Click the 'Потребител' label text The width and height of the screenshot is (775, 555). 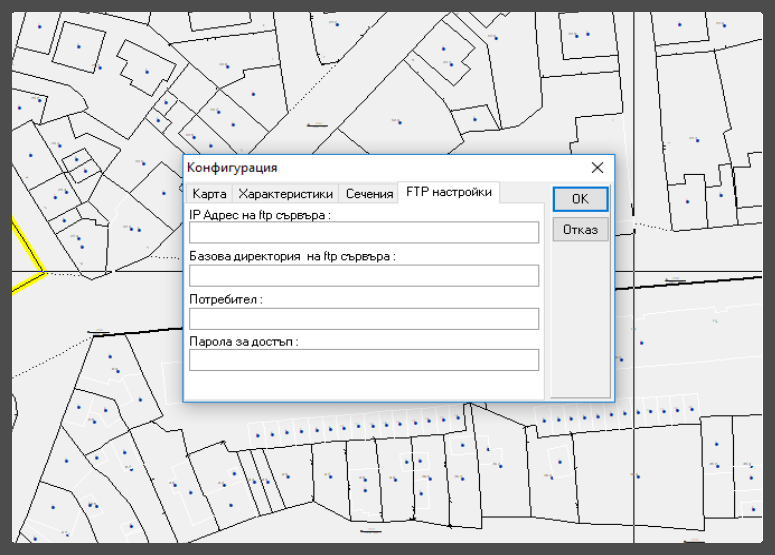pos(226,299)
